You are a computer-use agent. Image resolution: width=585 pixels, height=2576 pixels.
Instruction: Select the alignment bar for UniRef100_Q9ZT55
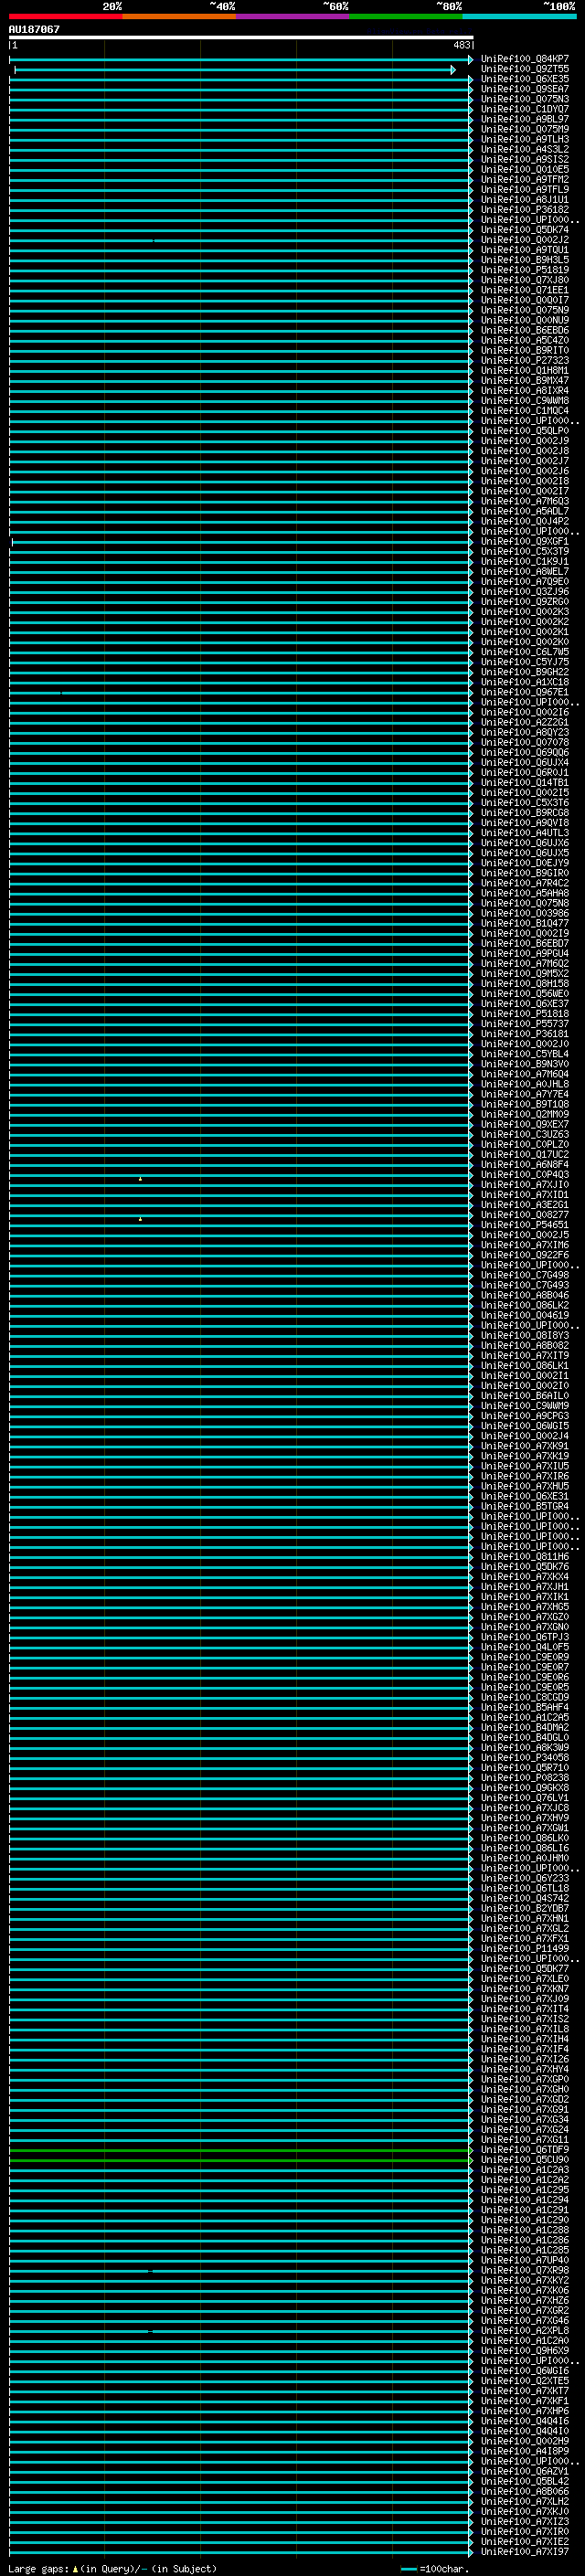(235, 70)
